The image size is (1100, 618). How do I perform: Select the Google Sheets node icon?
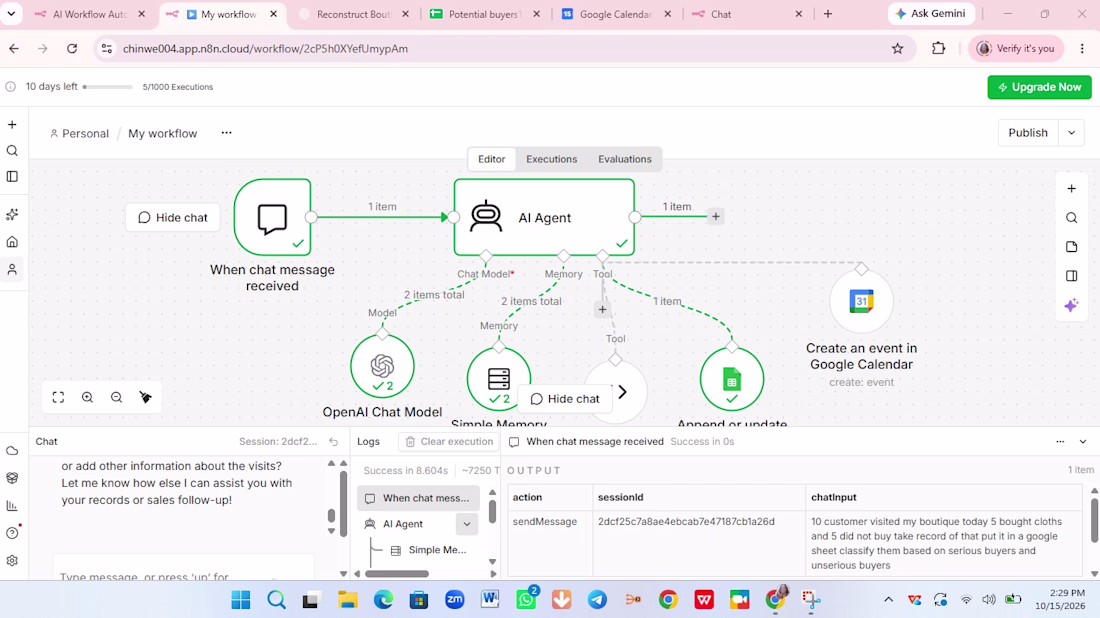coord(732,379)
